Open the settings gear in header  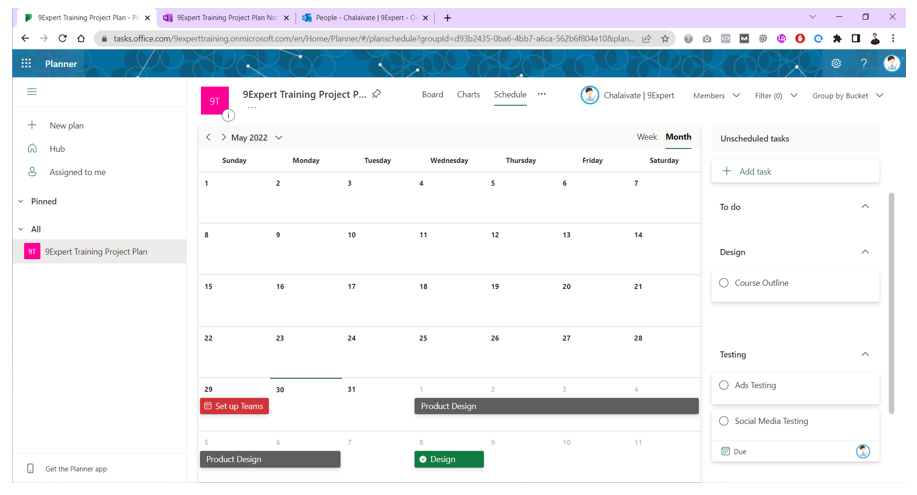coord(836,64)
